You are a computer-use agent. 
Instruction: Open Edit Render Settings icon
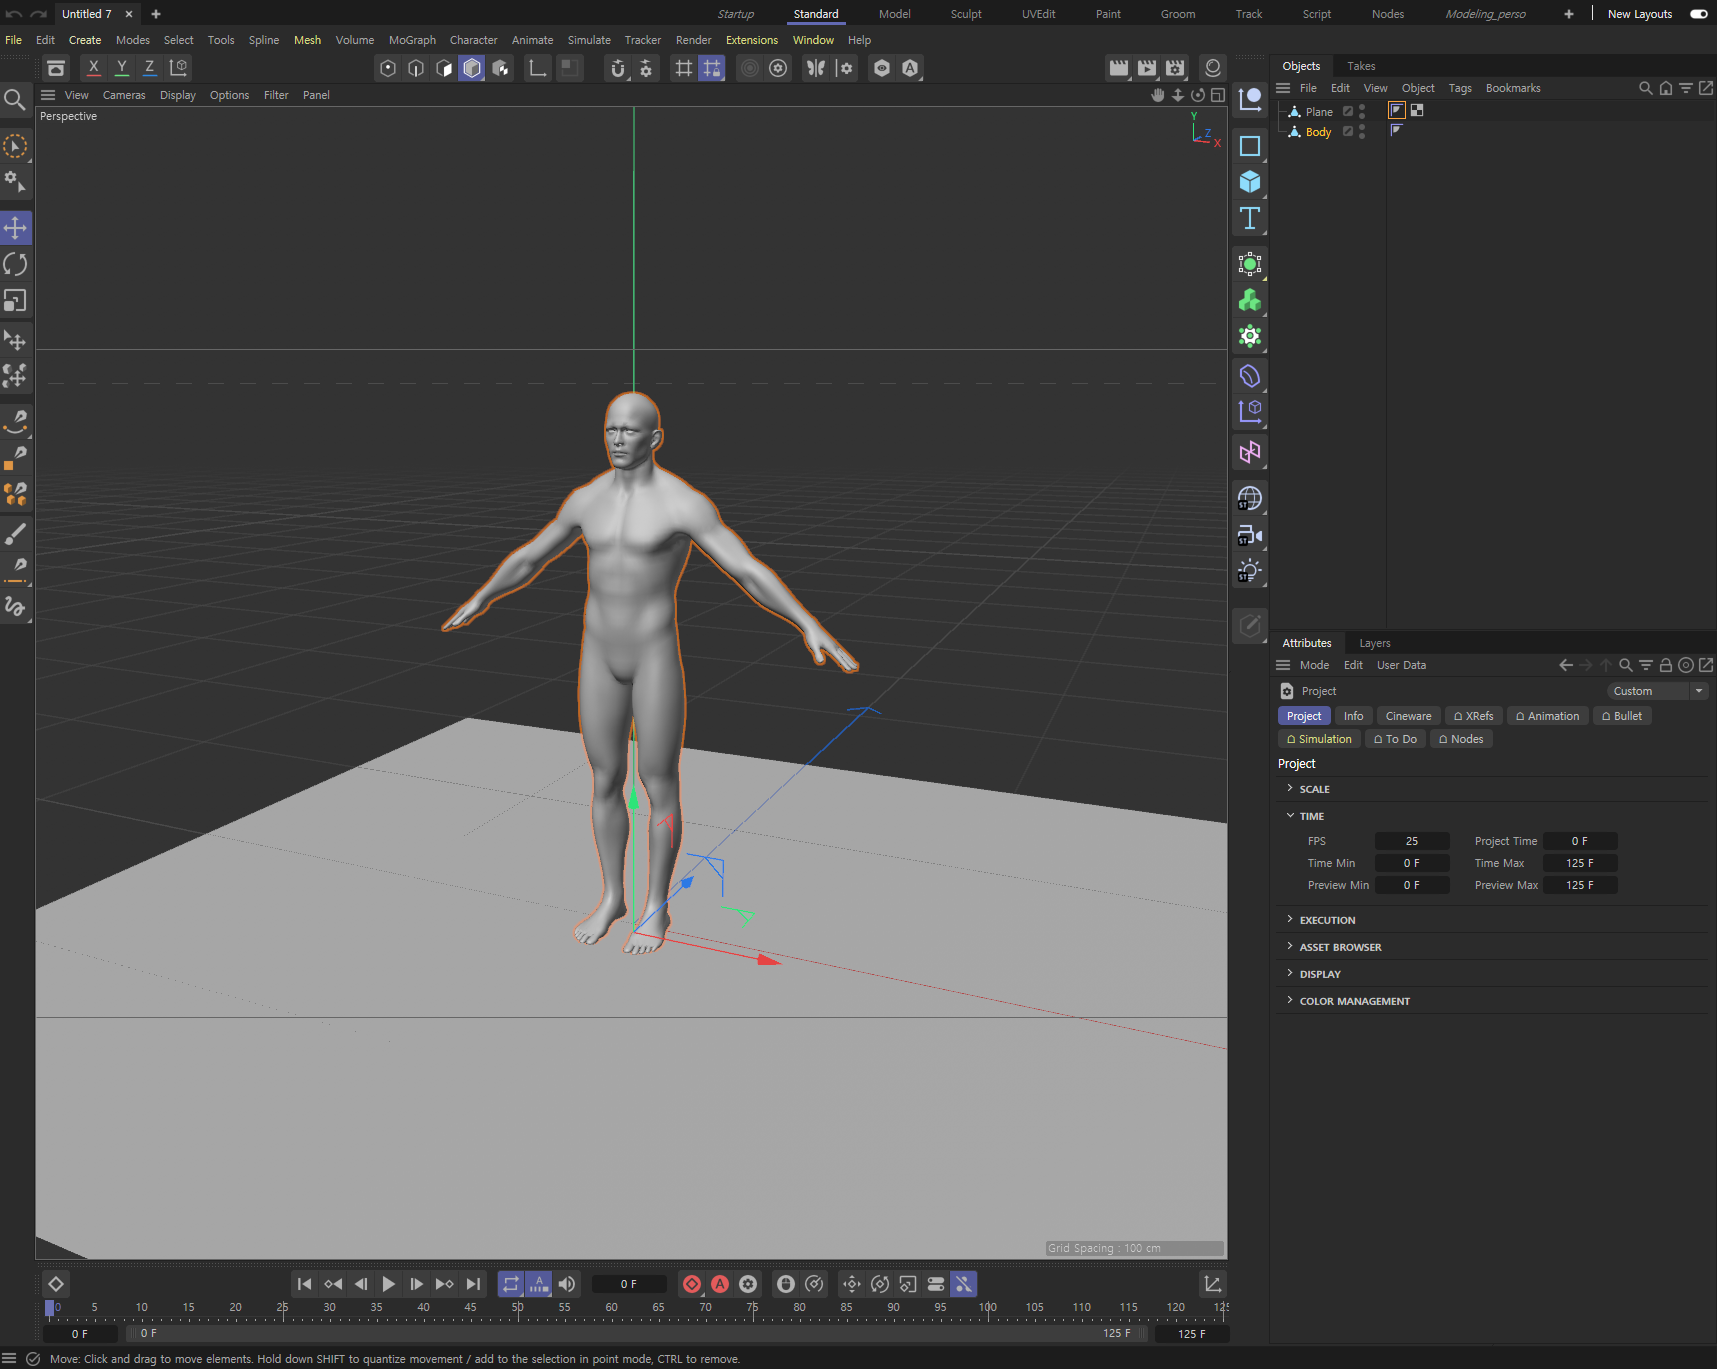coord(1175,68)
